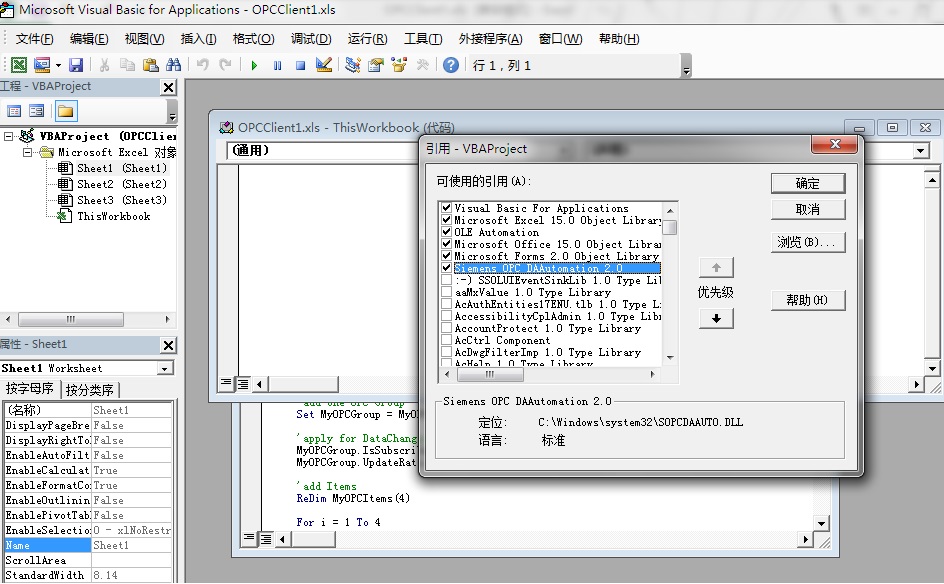Click View Code icon in project panel

[14, 111]
